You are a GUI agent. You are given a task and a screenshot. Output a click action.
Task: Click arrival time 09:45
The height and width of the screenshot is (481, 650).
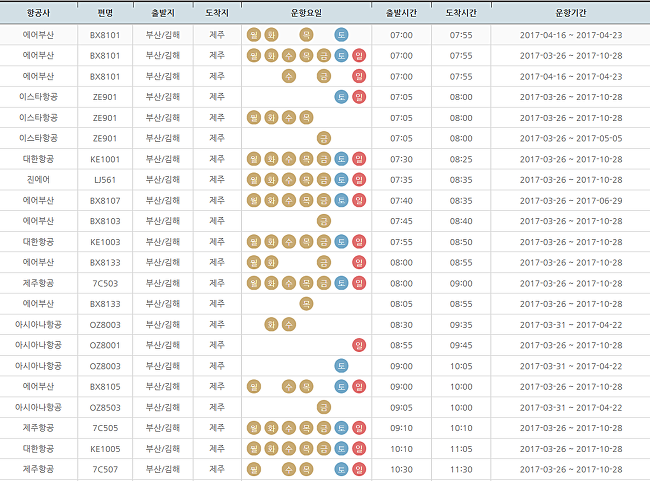(x=461, y=345)
